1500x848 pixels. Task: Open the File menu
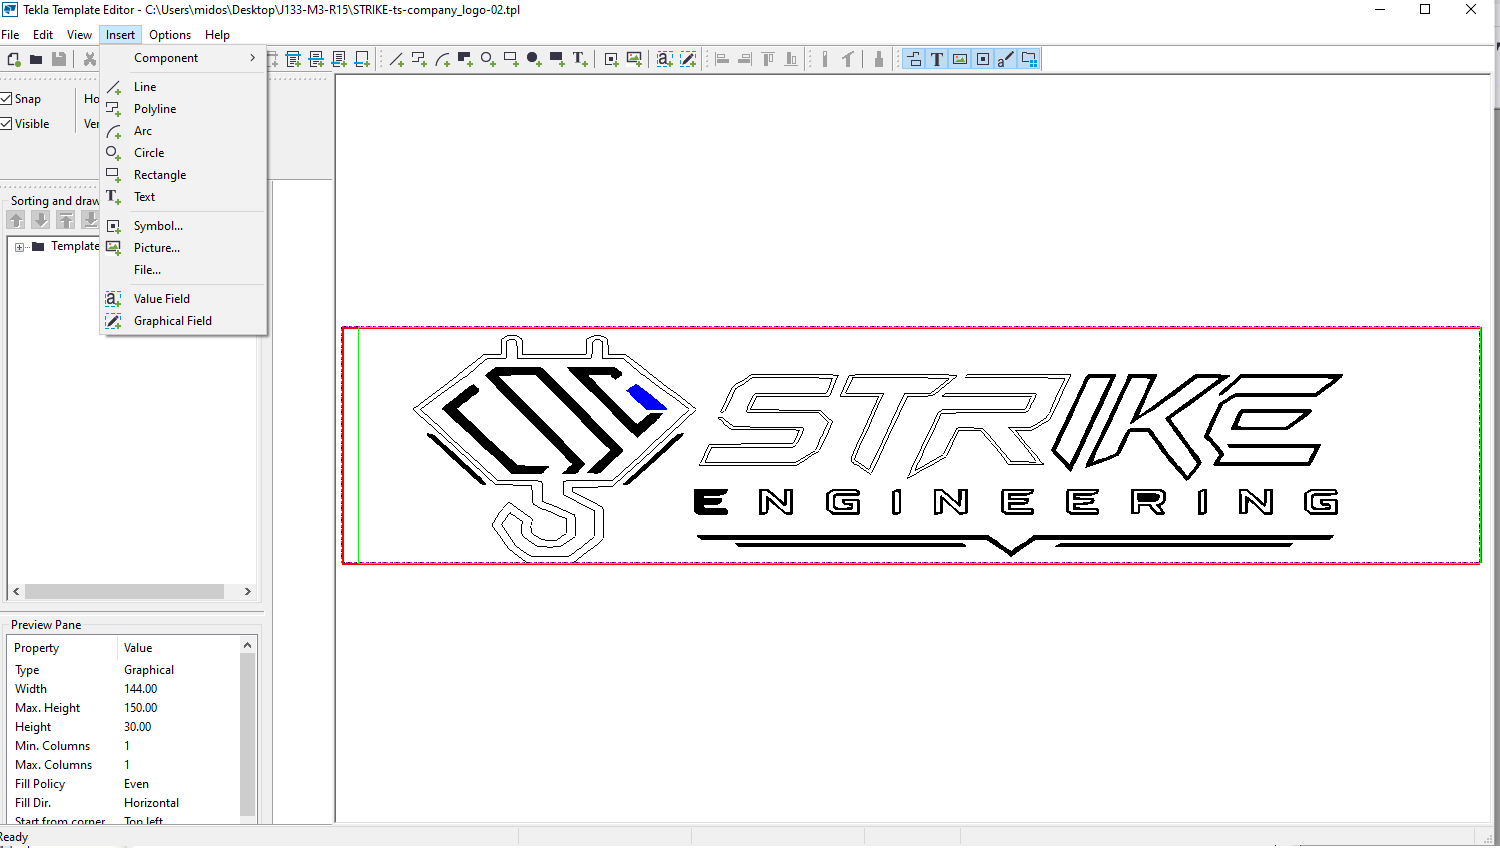click(x=10, y=35)
